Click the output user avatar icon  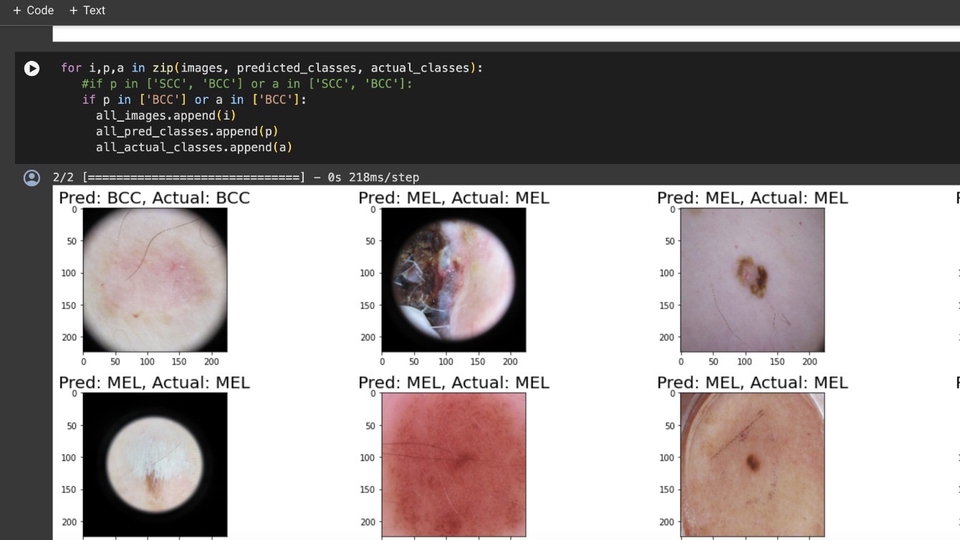pos(32,178)
